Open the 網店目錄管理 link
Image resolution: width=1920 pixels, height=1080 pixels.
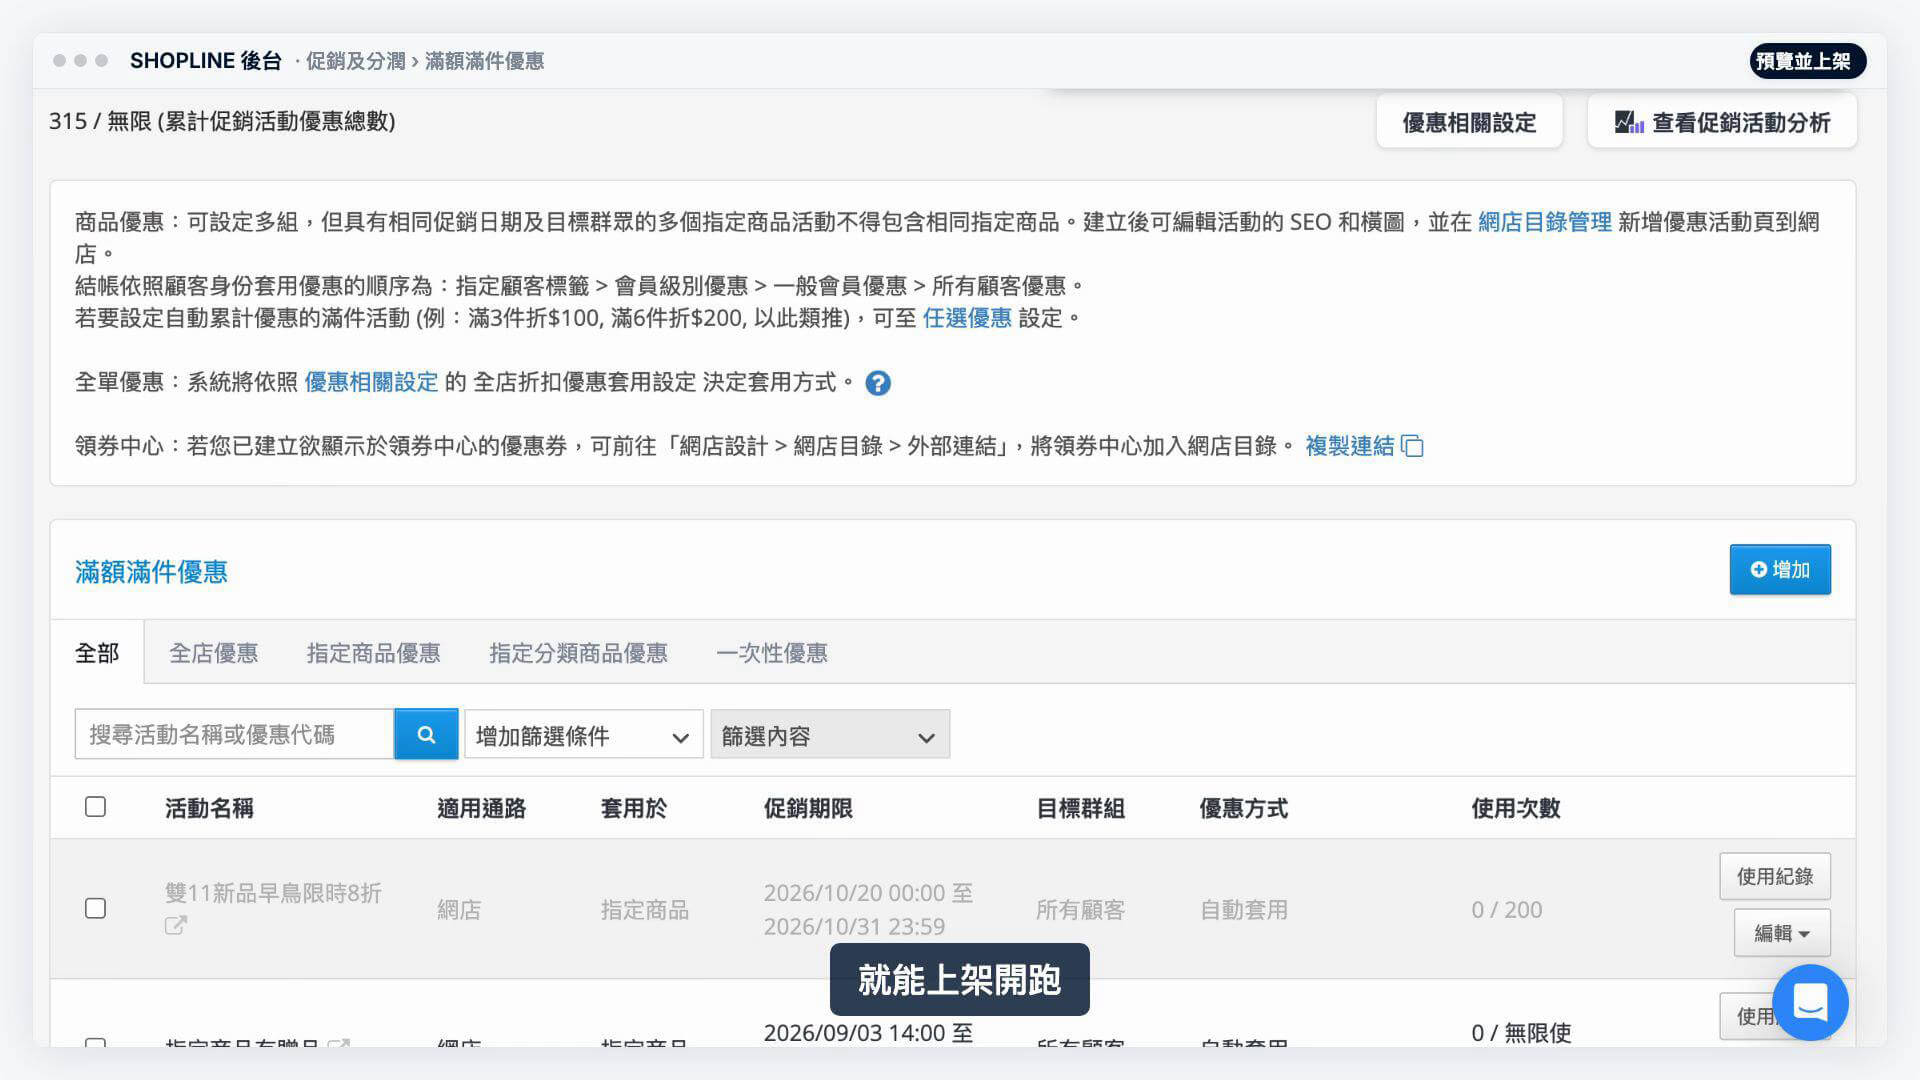tap(1545, 222)
